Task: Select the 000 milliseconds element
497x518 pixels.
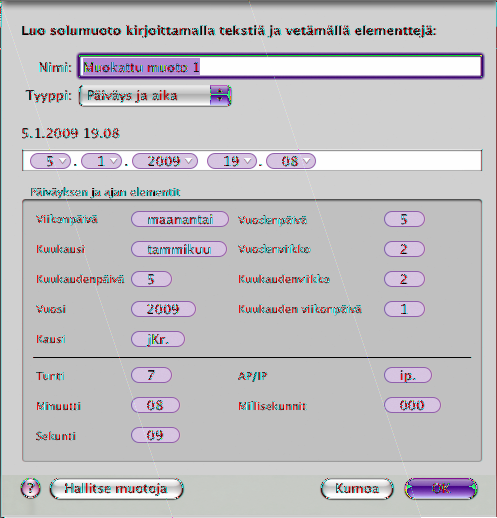Action: click(x=412, y=405)
